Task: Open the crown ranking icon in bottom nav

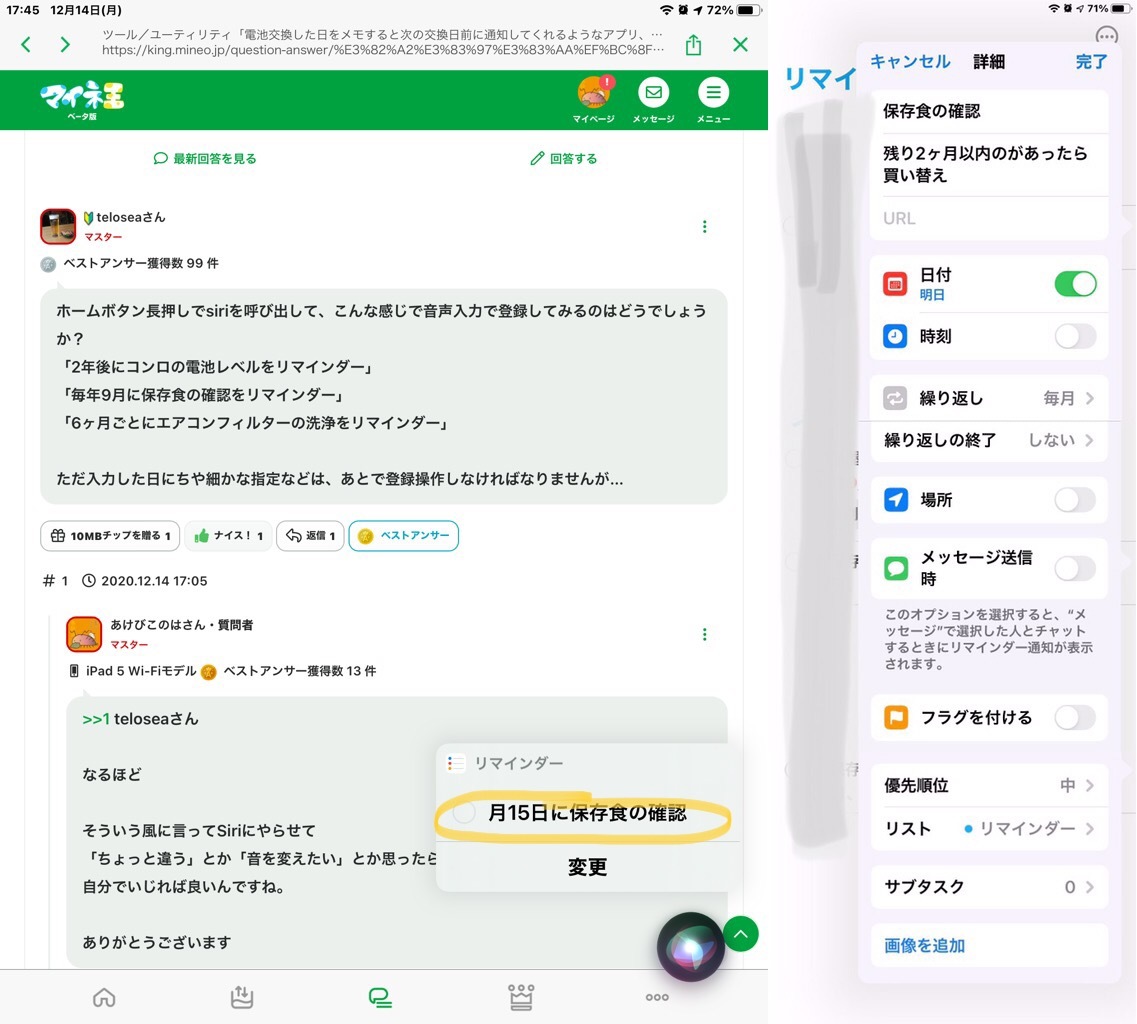Action: click(x=521, y=998)
